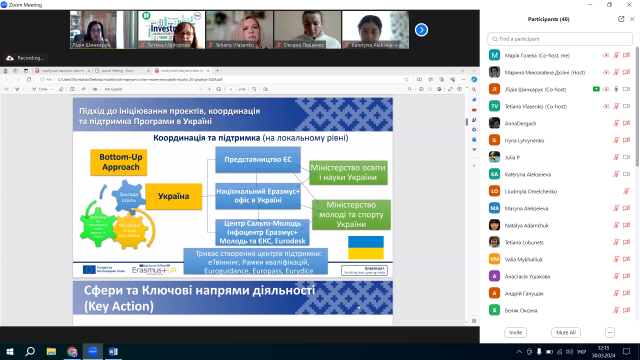The width and height of the screenshot is (640, 360).
Task: Click the eye icon on Лідія Шинкарук's row
Action: click(x=606, y=89)
